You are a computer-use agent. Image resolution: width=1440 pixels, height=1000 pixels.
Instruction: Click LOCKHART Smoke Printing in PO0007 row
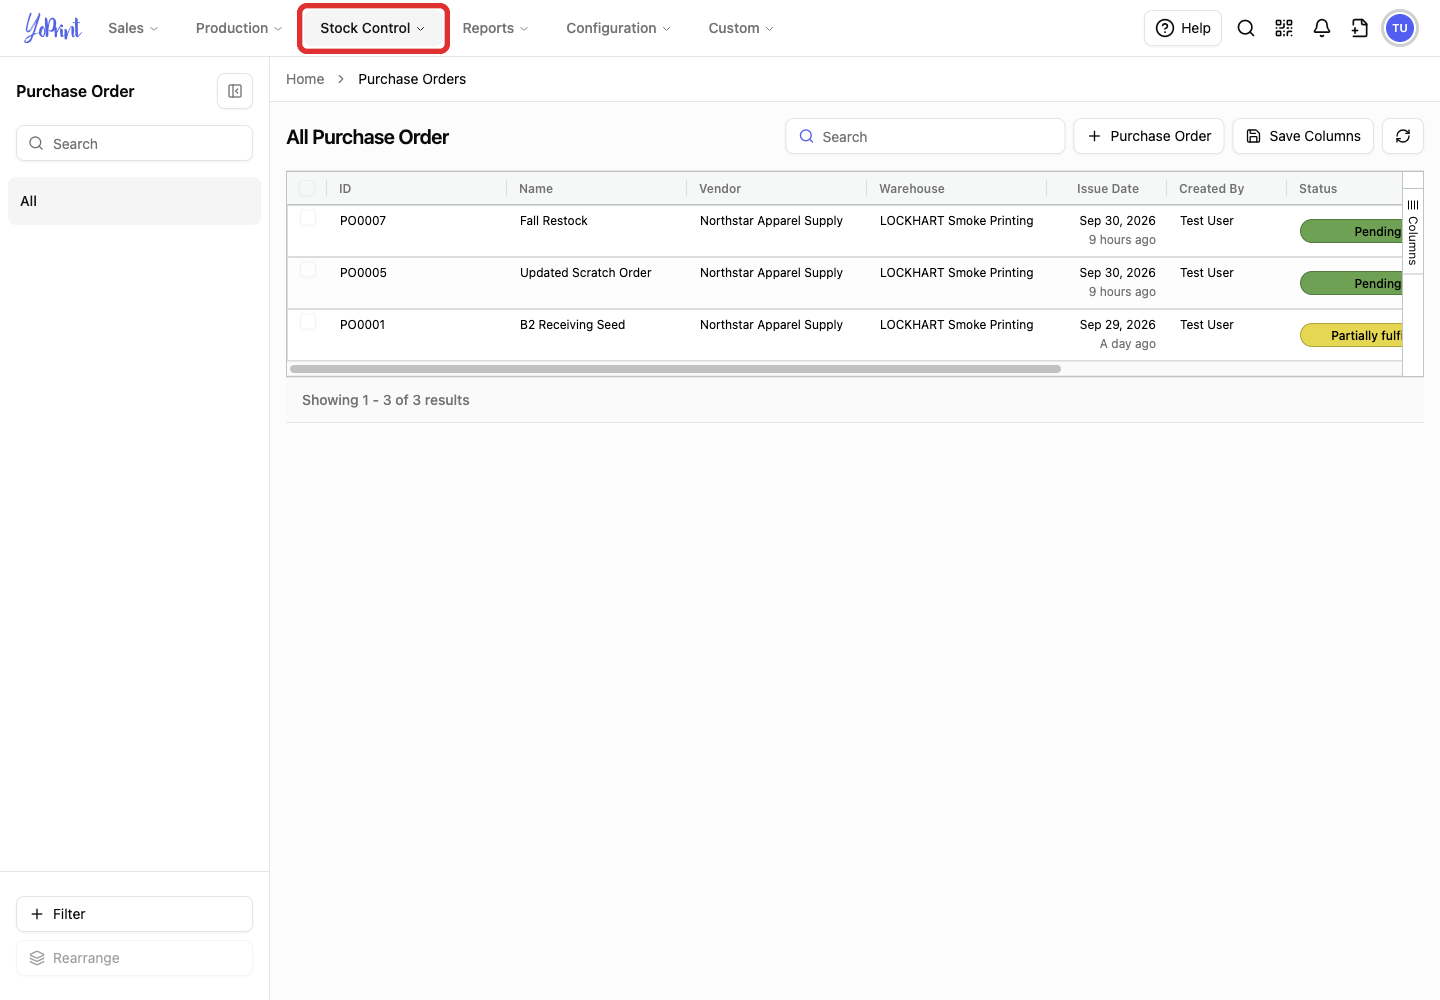(x=956, y=221)
